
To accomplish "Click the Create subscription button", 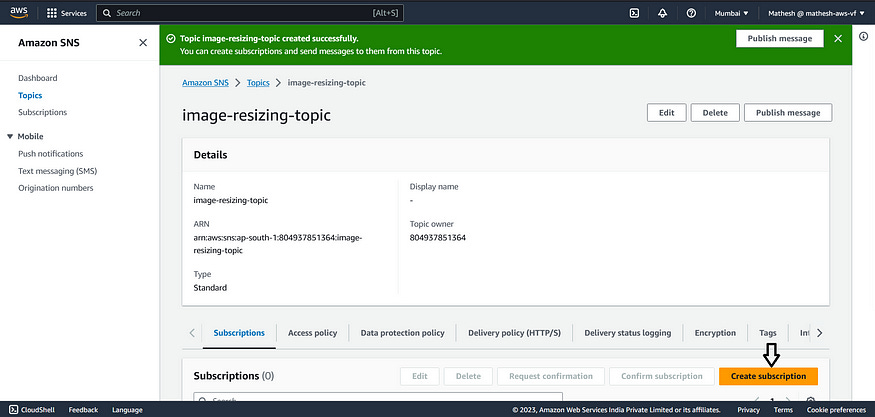I will point(768,376).
